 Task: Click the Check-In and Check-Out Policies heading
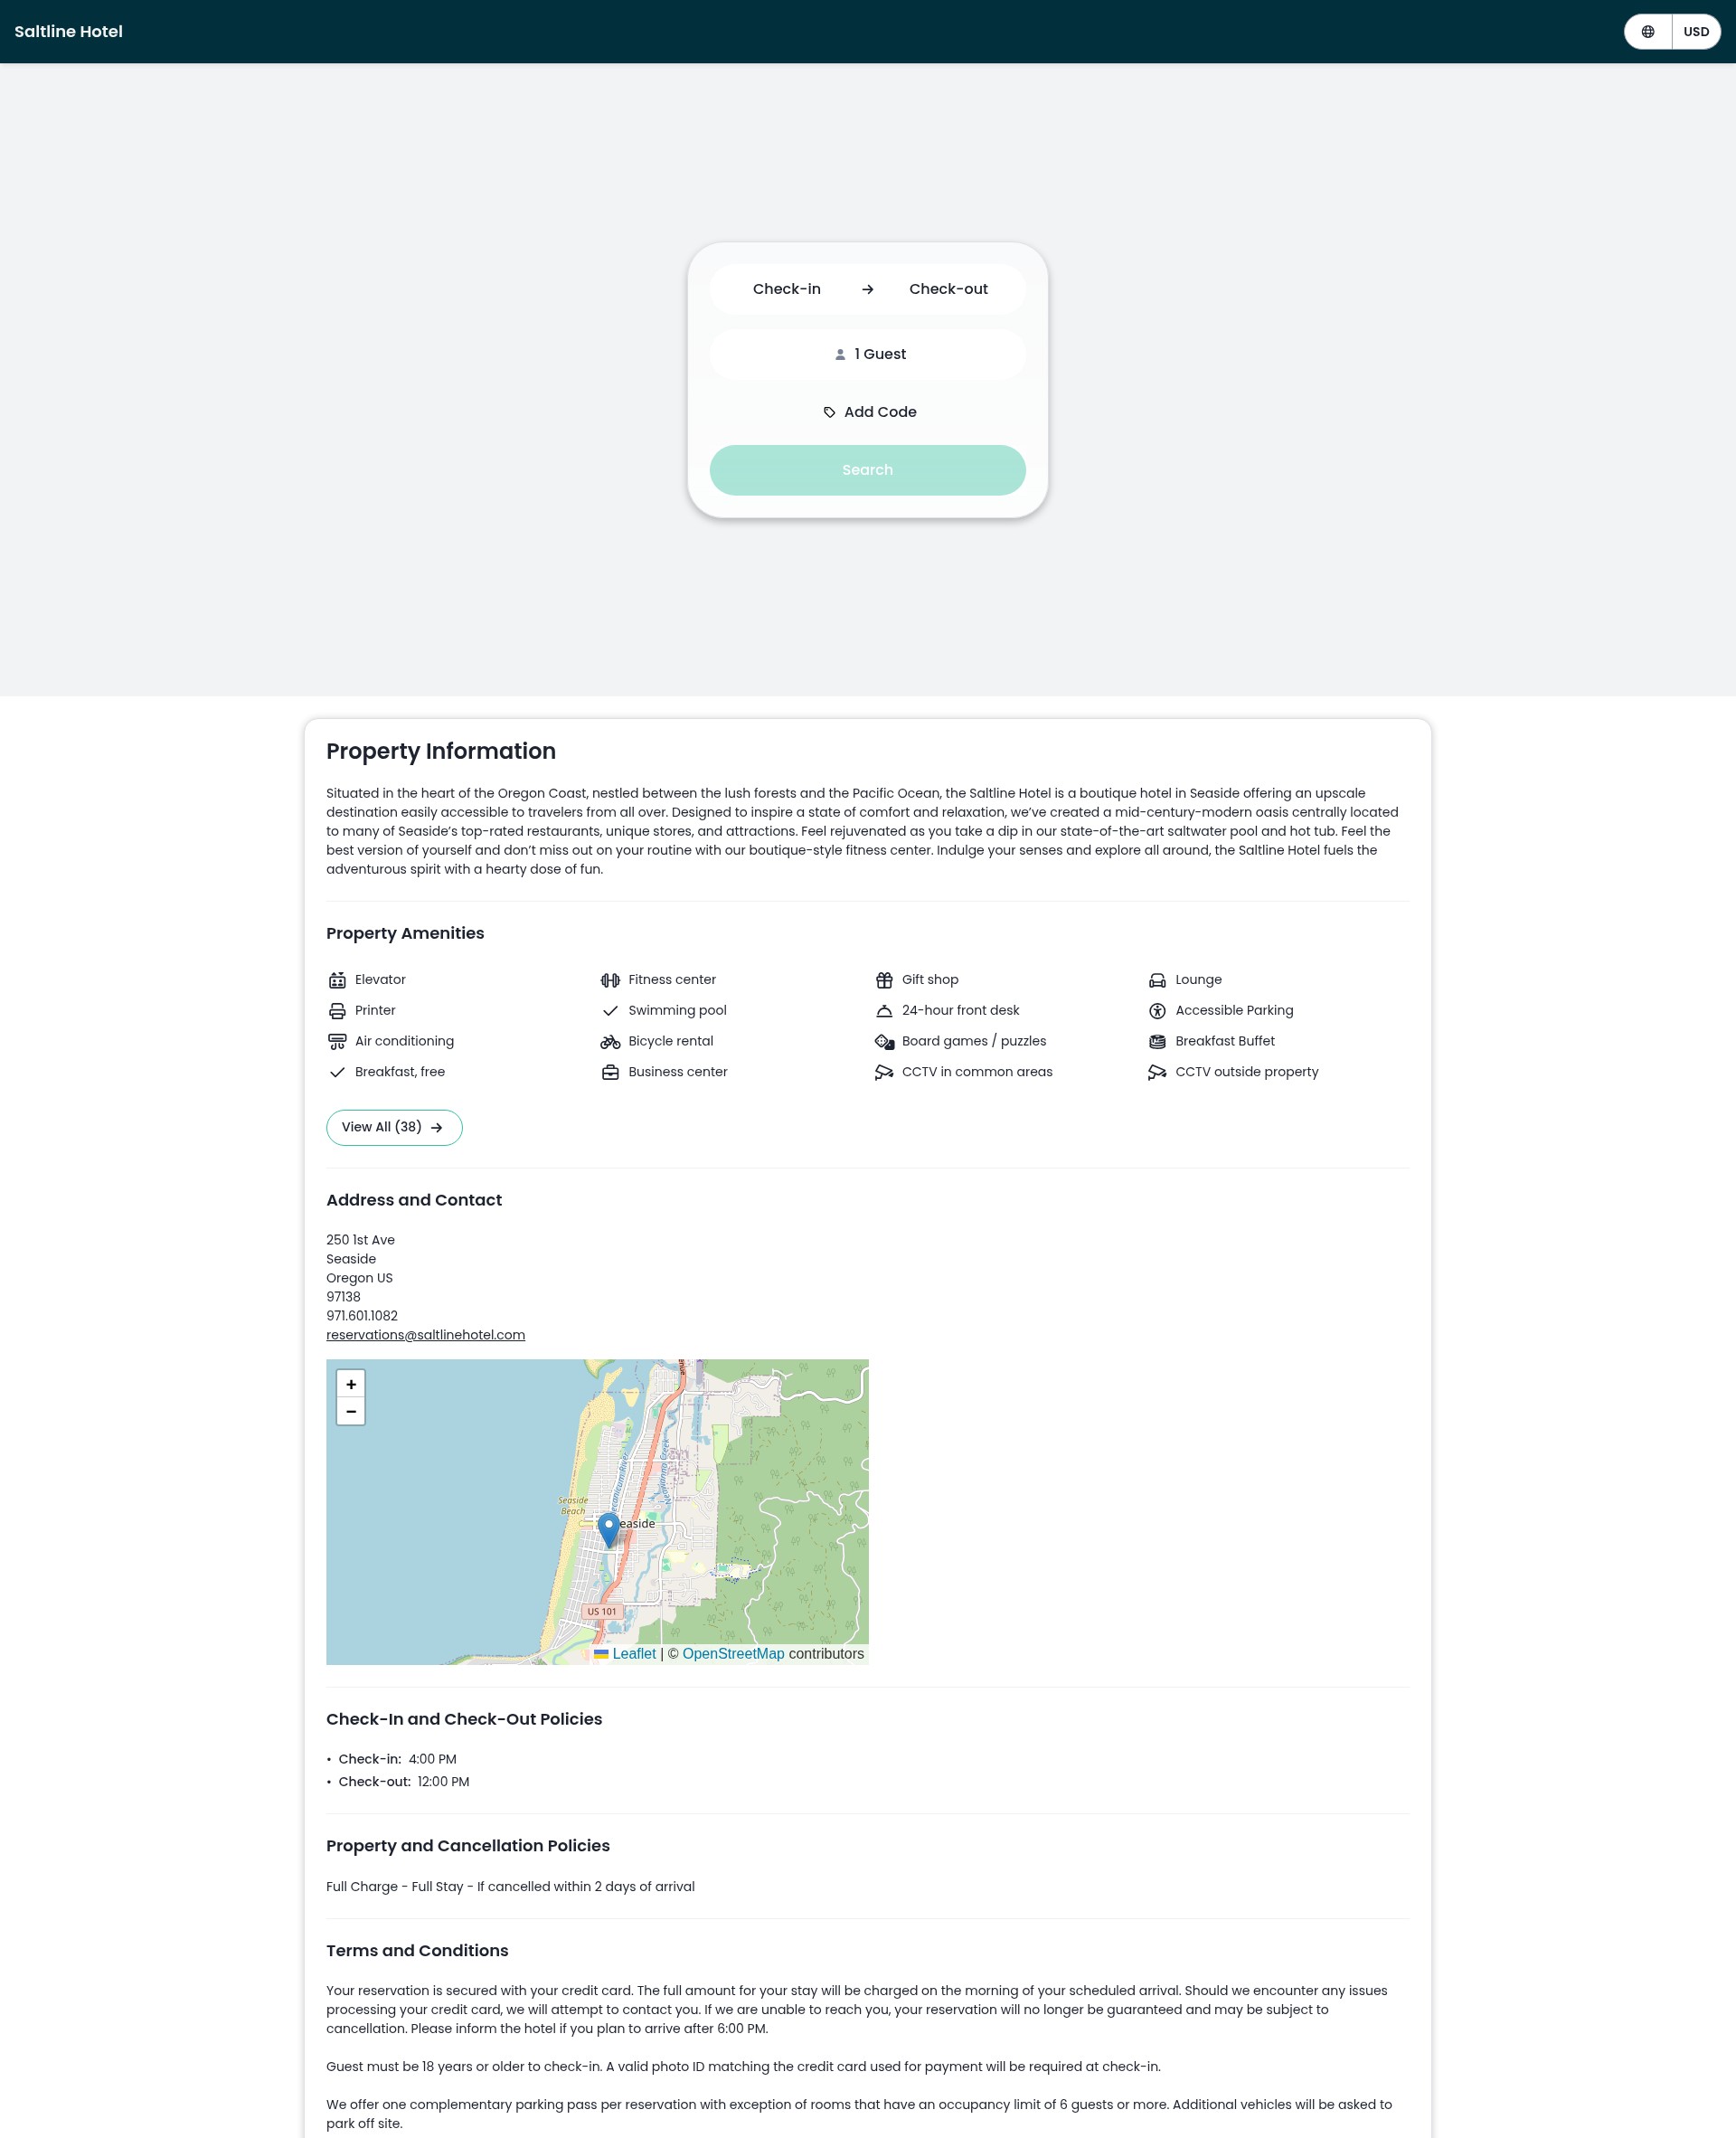pyautogui.click(x=464, y=1719)
